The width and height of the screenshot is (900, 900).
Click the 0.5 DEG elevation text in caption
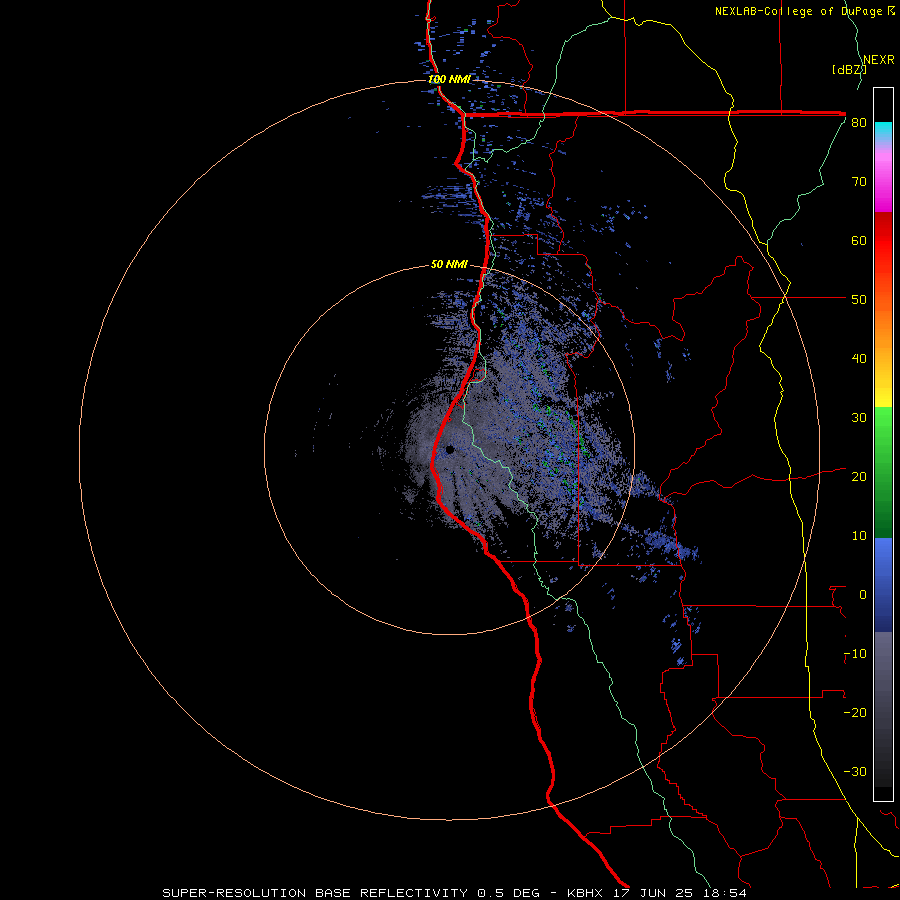509,893
